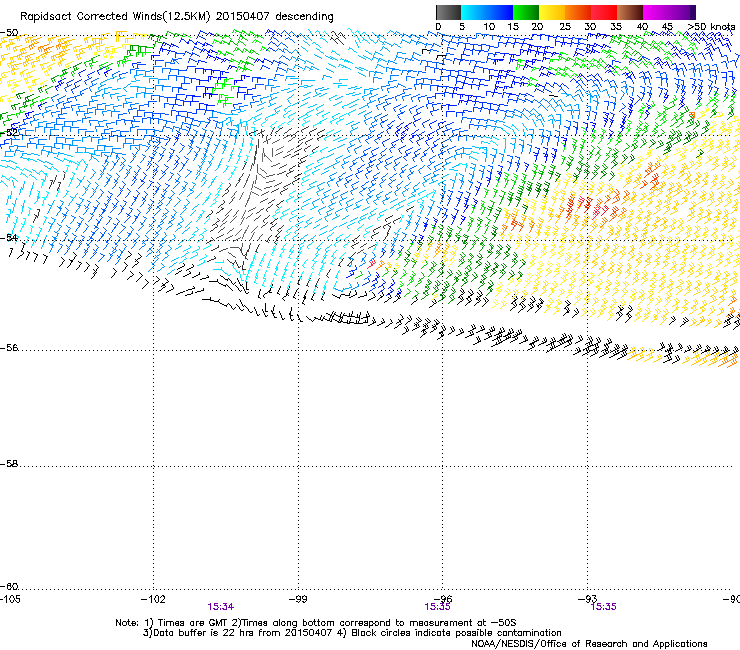The height and width of the screenshot is (650, 740).
Task: Select the blue 10-15 knots legend segment
Action: 500,12
